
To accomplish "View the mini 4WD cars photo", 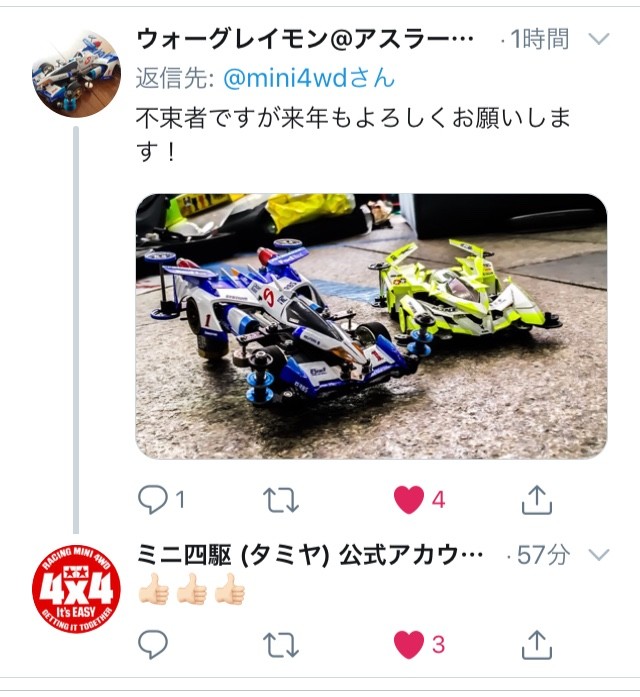I will click(x=371, y=326).
